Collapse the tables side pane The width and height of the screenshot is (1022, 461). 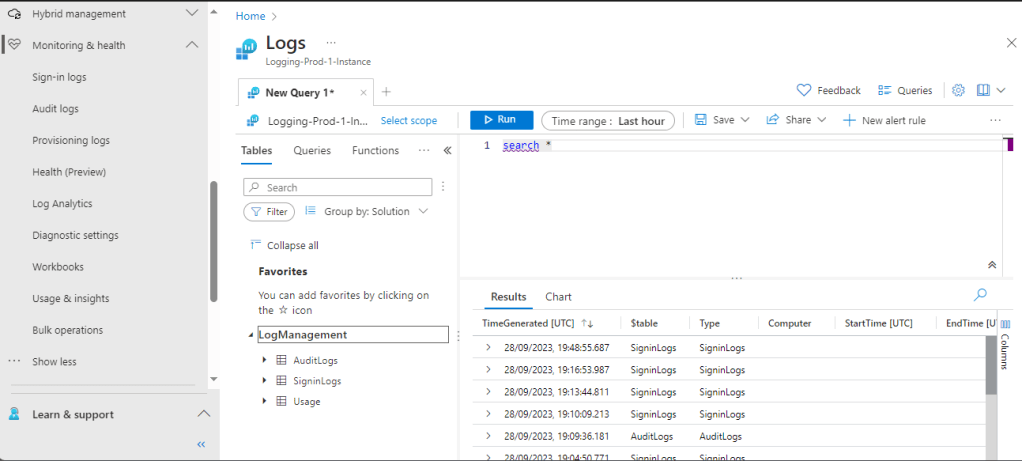[447, 151]
